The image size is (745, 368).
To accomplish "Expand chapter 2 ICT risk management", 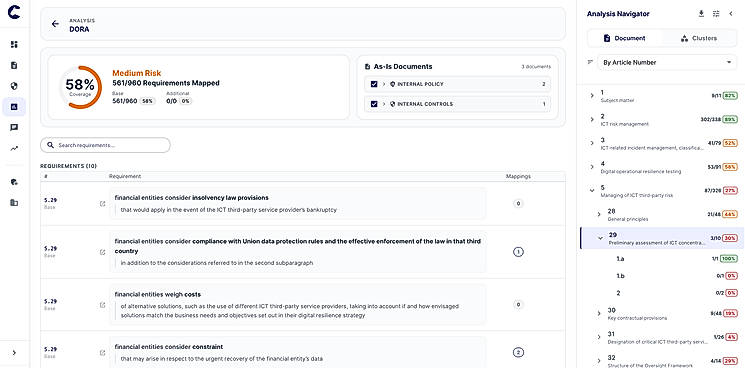I will tap(592, 119).
